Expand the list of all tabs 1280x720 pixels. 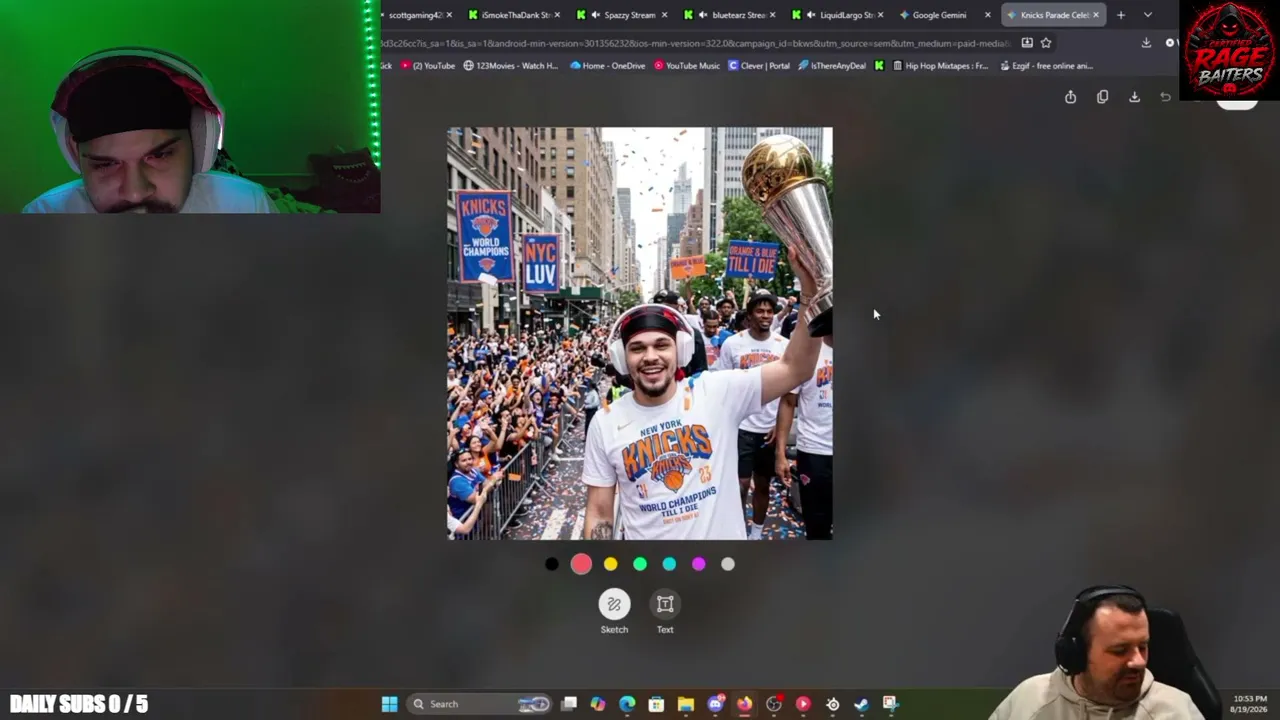(x=1148, y=15)
